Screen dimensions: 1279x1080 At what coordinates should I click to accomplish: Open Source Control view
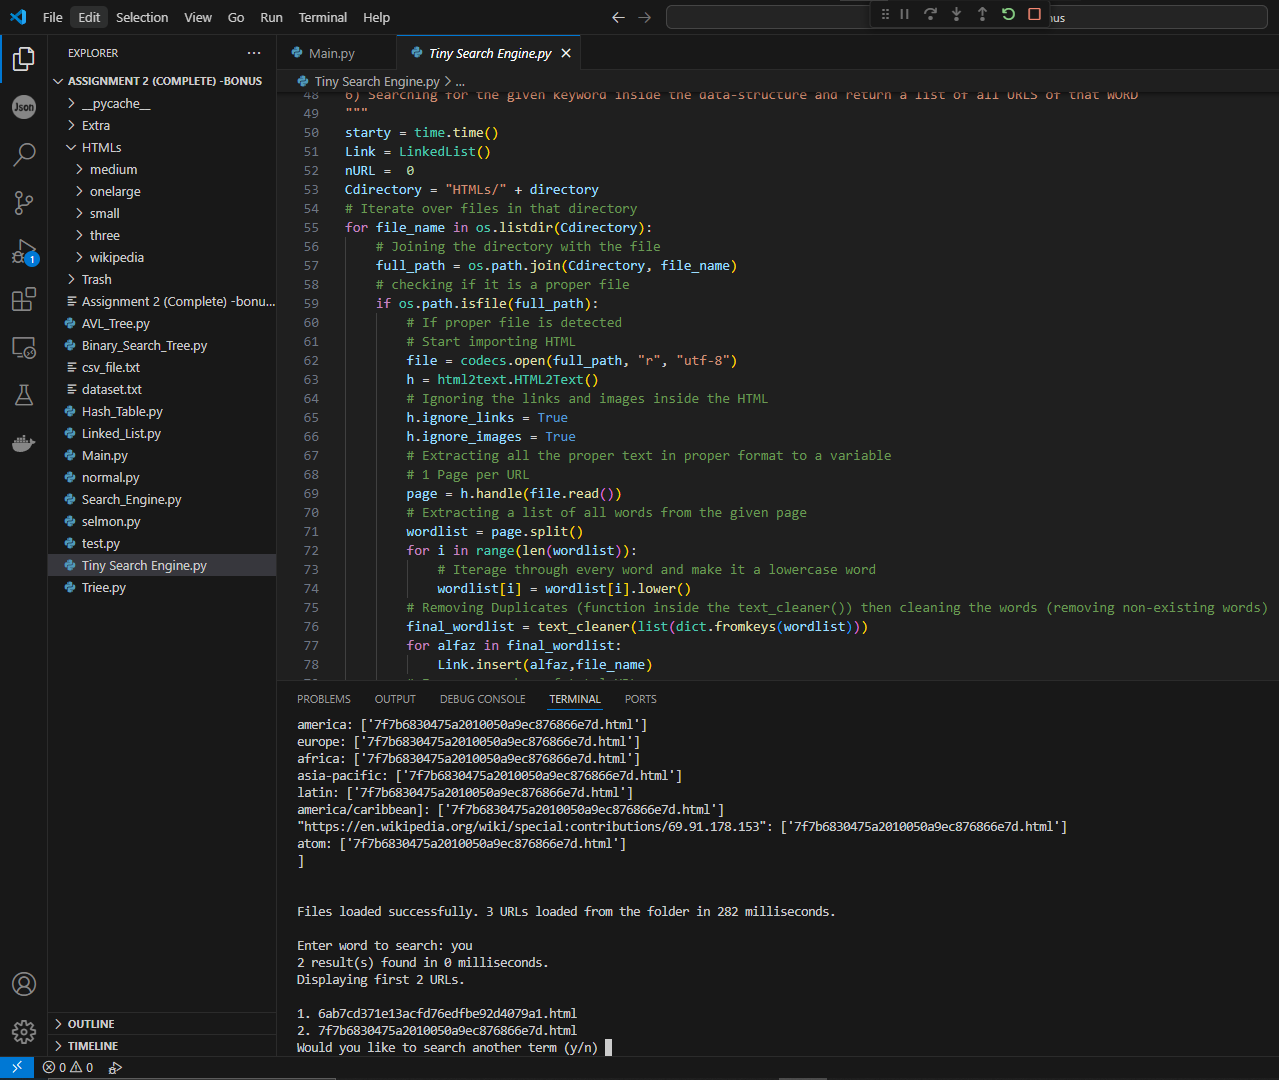click(24, 202)
